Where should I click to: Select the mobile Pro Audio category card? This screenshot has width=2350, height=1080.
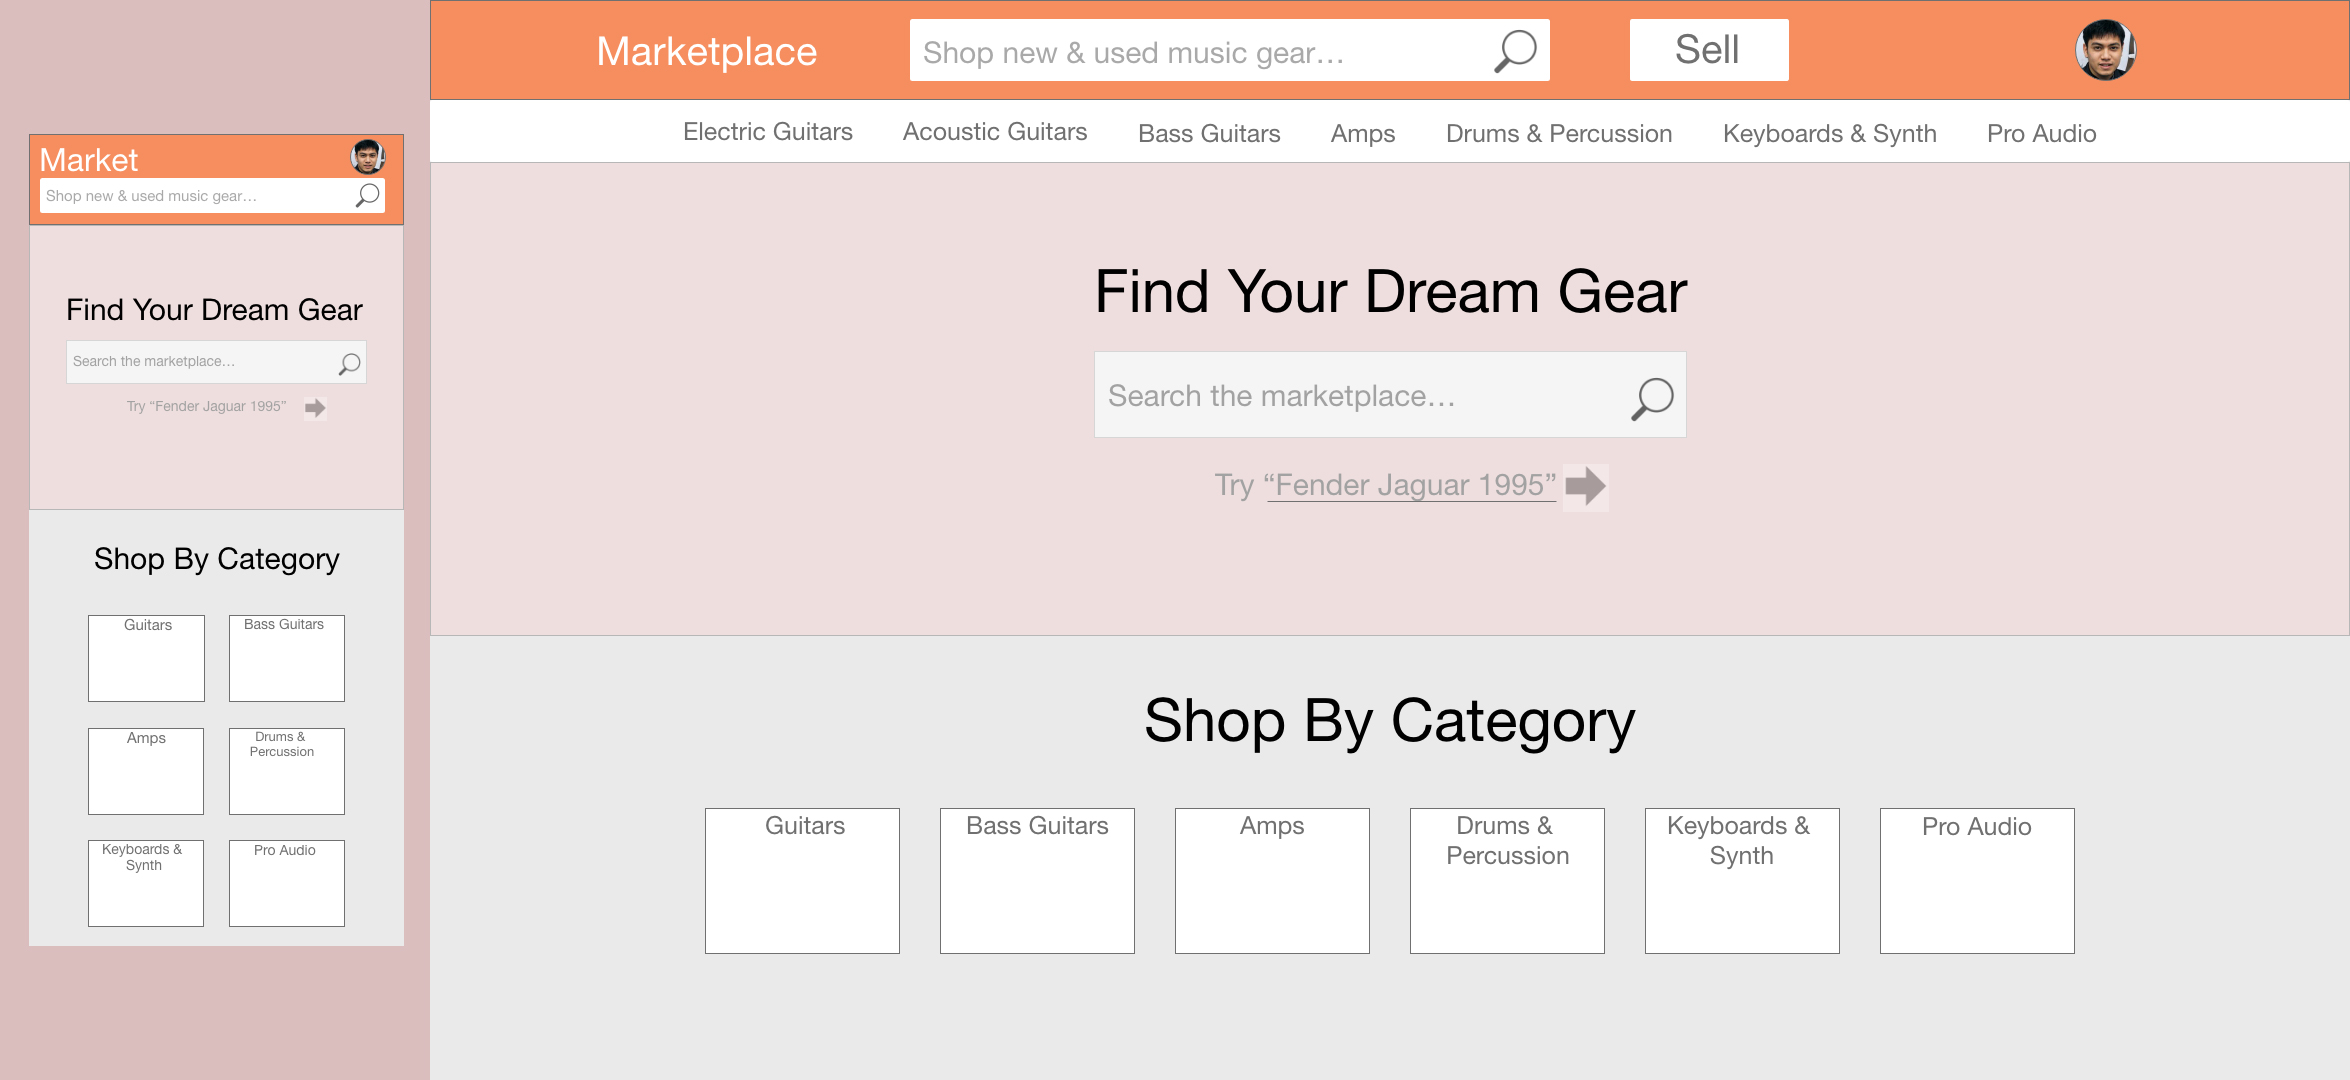pyautogui.click(x=287, y=883)
